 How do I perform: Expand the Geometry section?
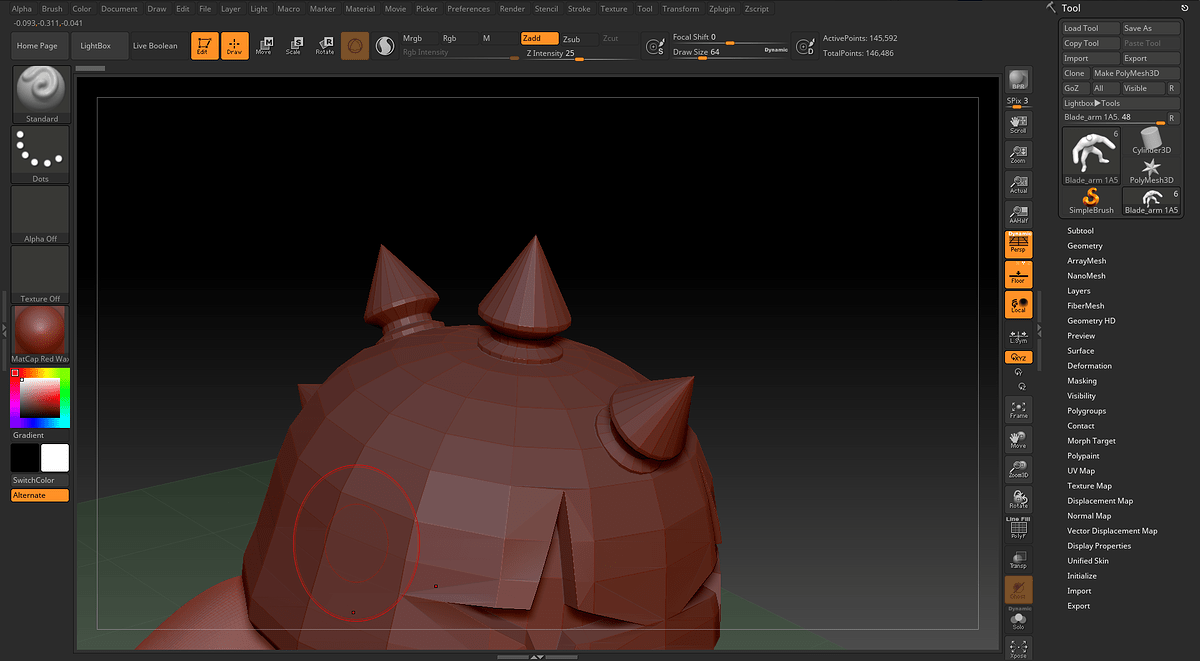(x=1085, y=246)
